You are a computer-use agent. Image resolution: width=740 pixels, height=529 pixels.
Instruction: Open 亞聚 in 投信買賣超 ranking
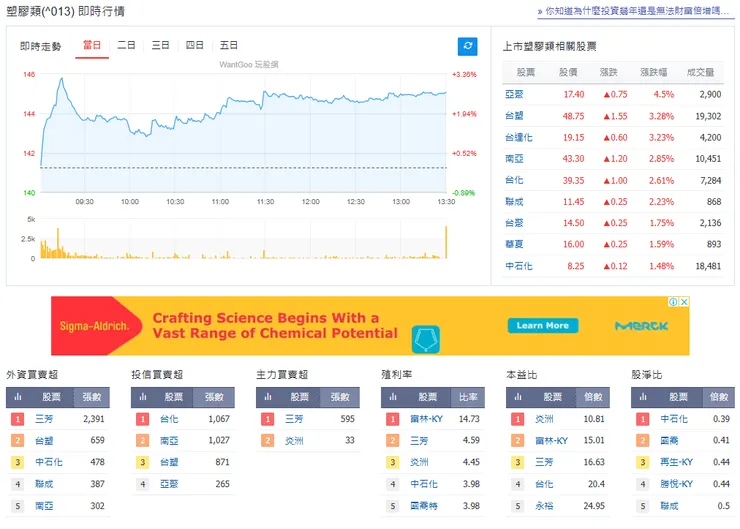point(169,484)
